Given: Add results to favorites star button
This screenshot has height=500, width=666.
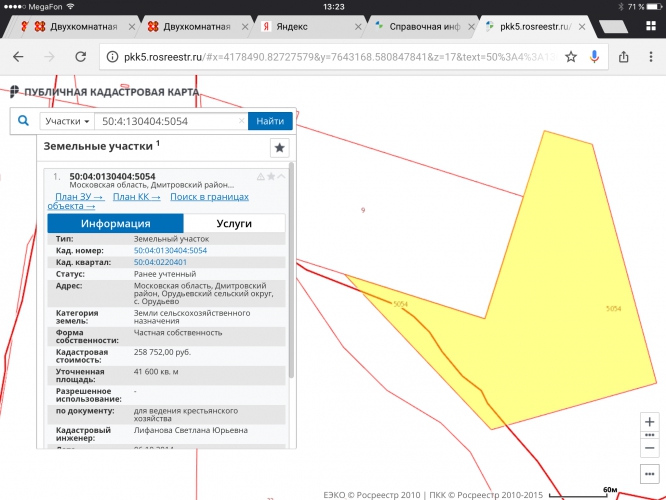Looking at the screenshot, I should (x=279, y=148).
